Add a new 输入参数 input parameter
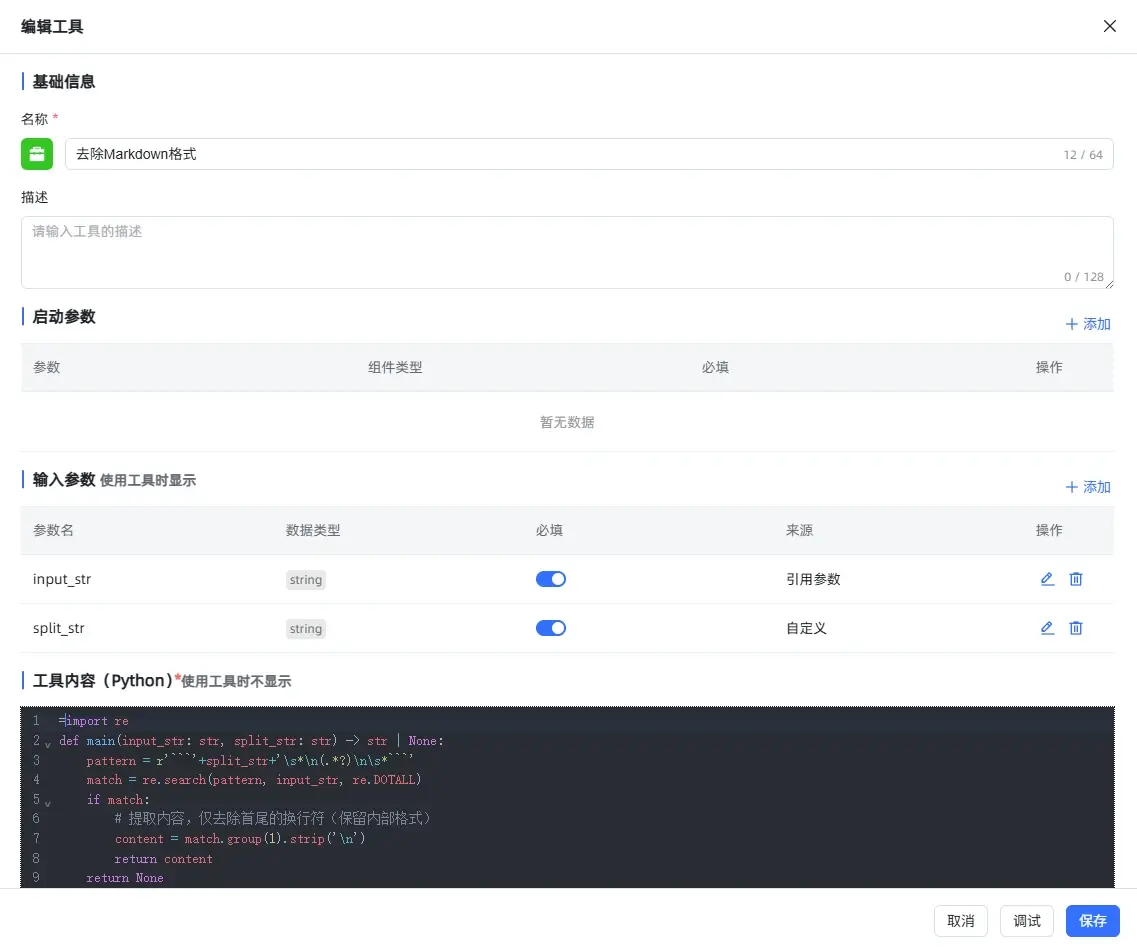The image size is (1137, 947). pos(1088,487)
